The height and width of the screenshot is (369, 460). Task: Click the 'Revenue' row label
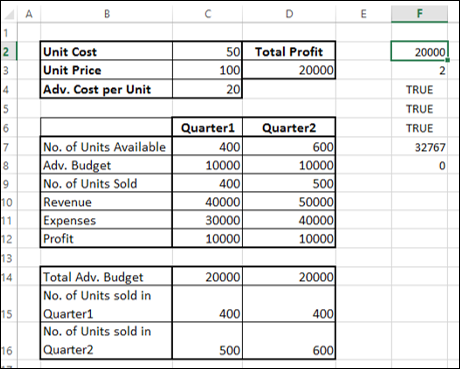pyautogui.click(x=106, y=202)
